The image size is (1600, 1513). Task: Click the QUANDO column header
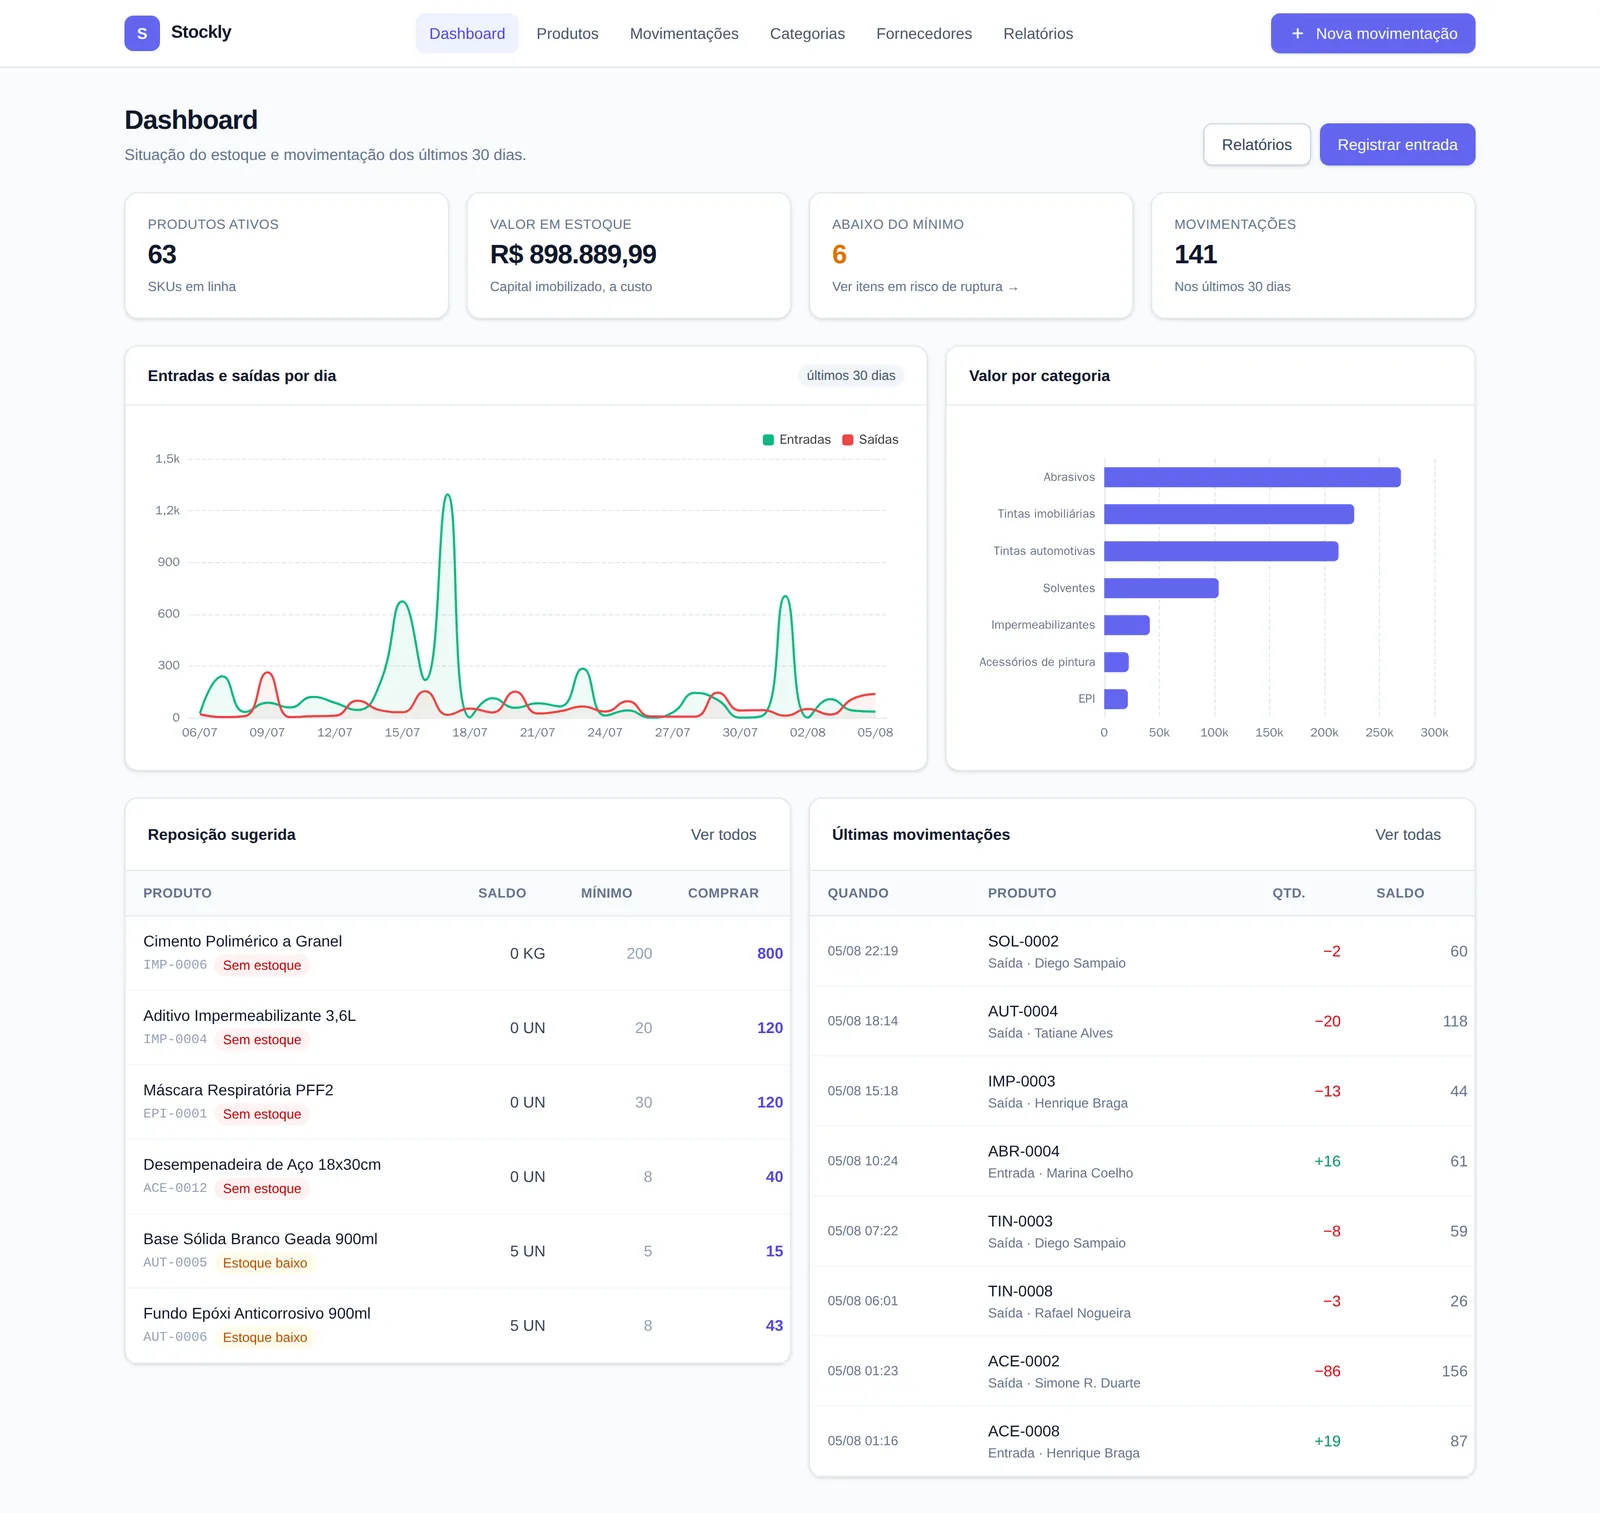coord(858,893)
